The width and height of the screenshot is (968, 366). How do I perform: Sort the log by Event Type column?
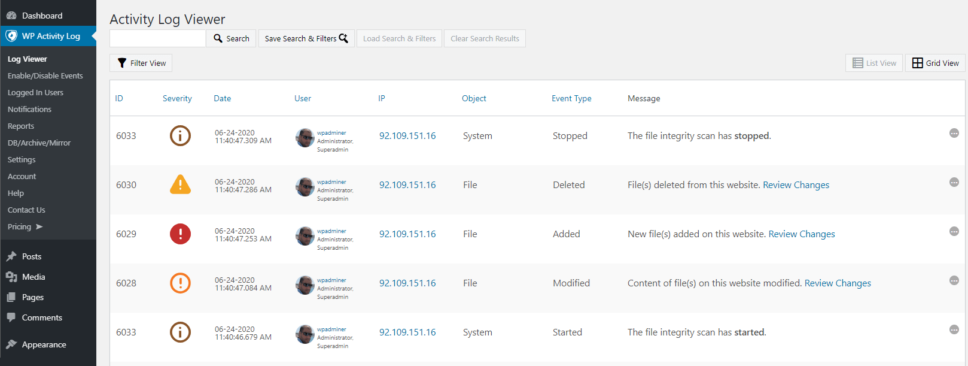[x=571, y=98]
